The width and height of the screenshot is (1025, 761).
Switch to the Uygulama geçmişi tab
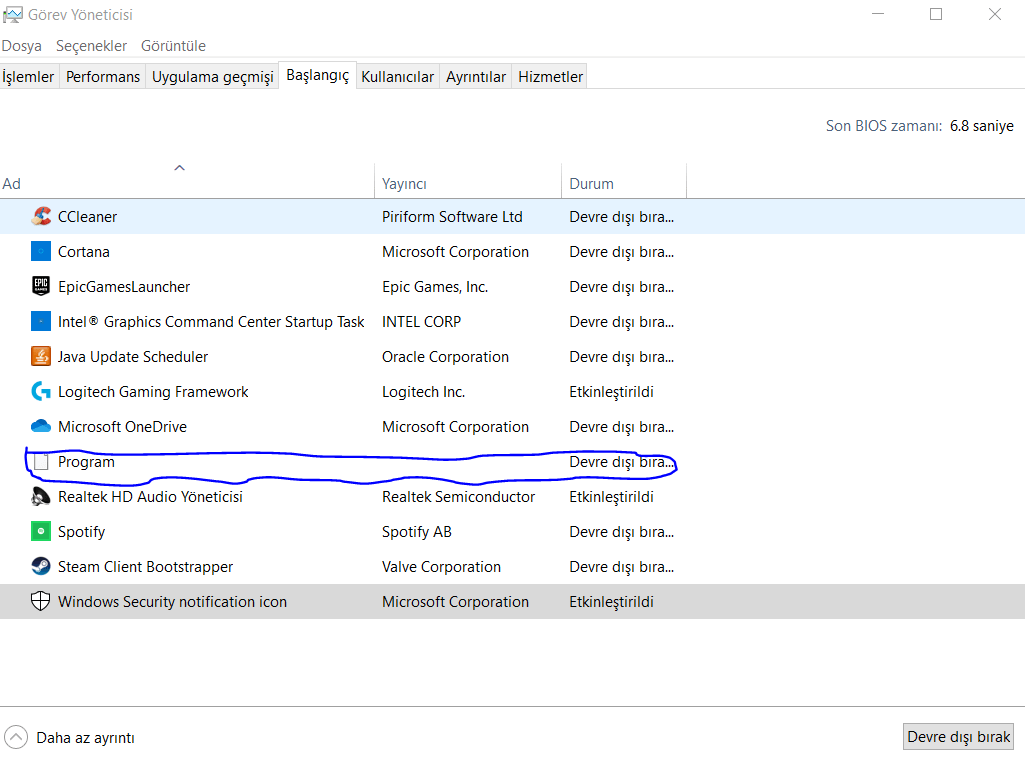tap(212, 76)
